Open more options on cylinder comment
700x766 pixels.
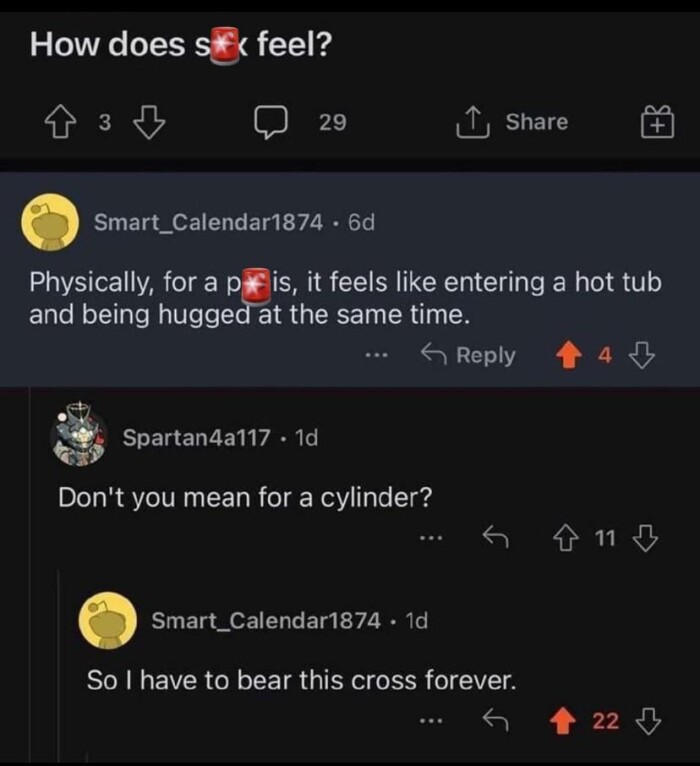click(432, 539)
